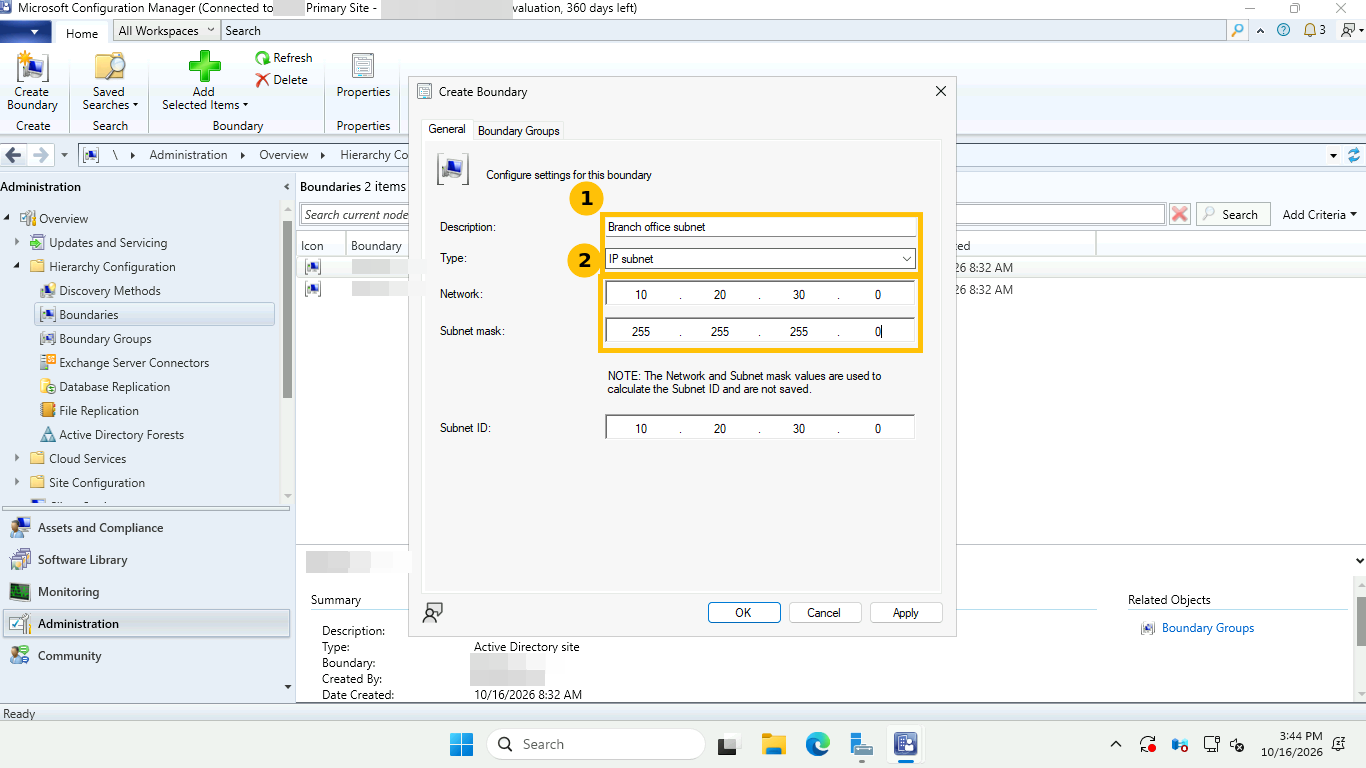
Task: Click the taskbar Search box
Action: click(x=595, y=744)
